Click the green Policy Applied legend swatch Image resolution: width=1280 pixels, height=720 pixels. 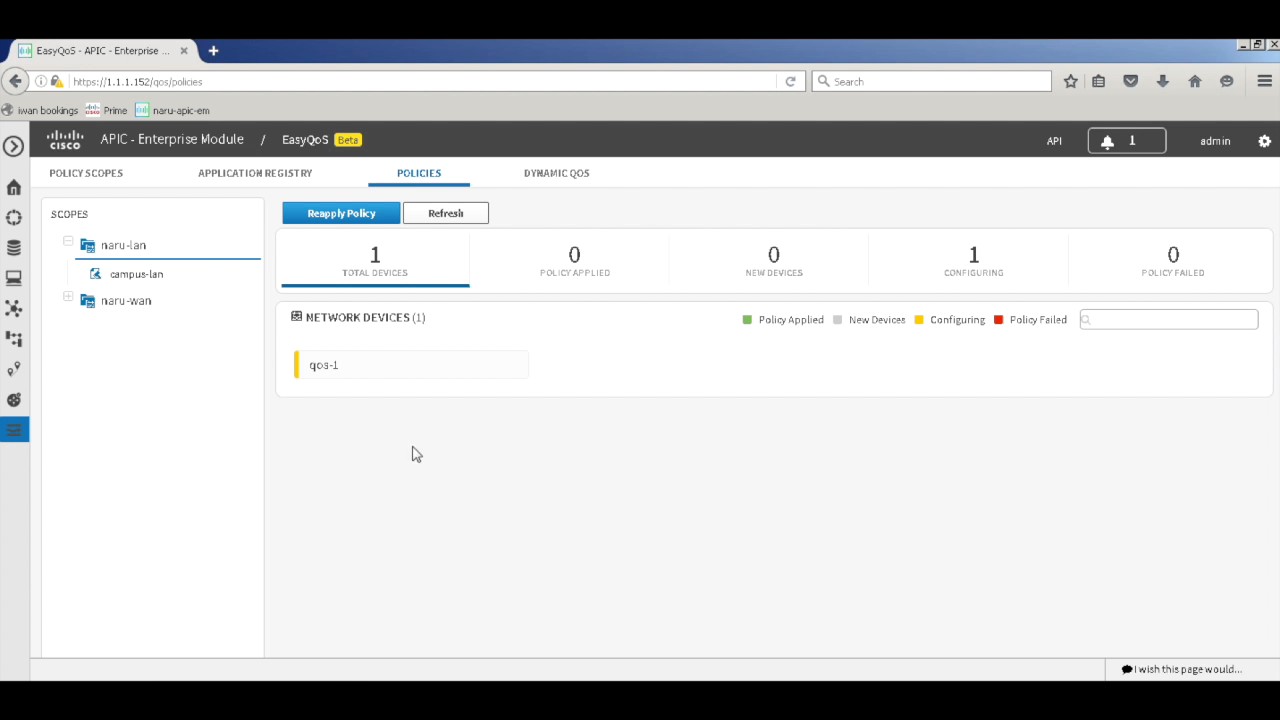coord(747,320)
